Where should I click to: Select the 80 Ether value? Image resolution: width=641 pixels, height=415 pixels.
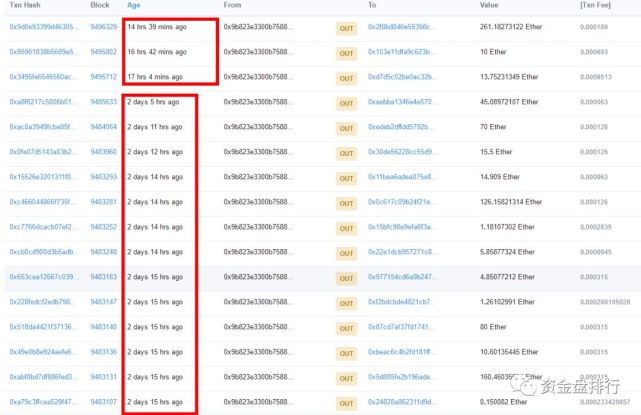coord(493,327)
